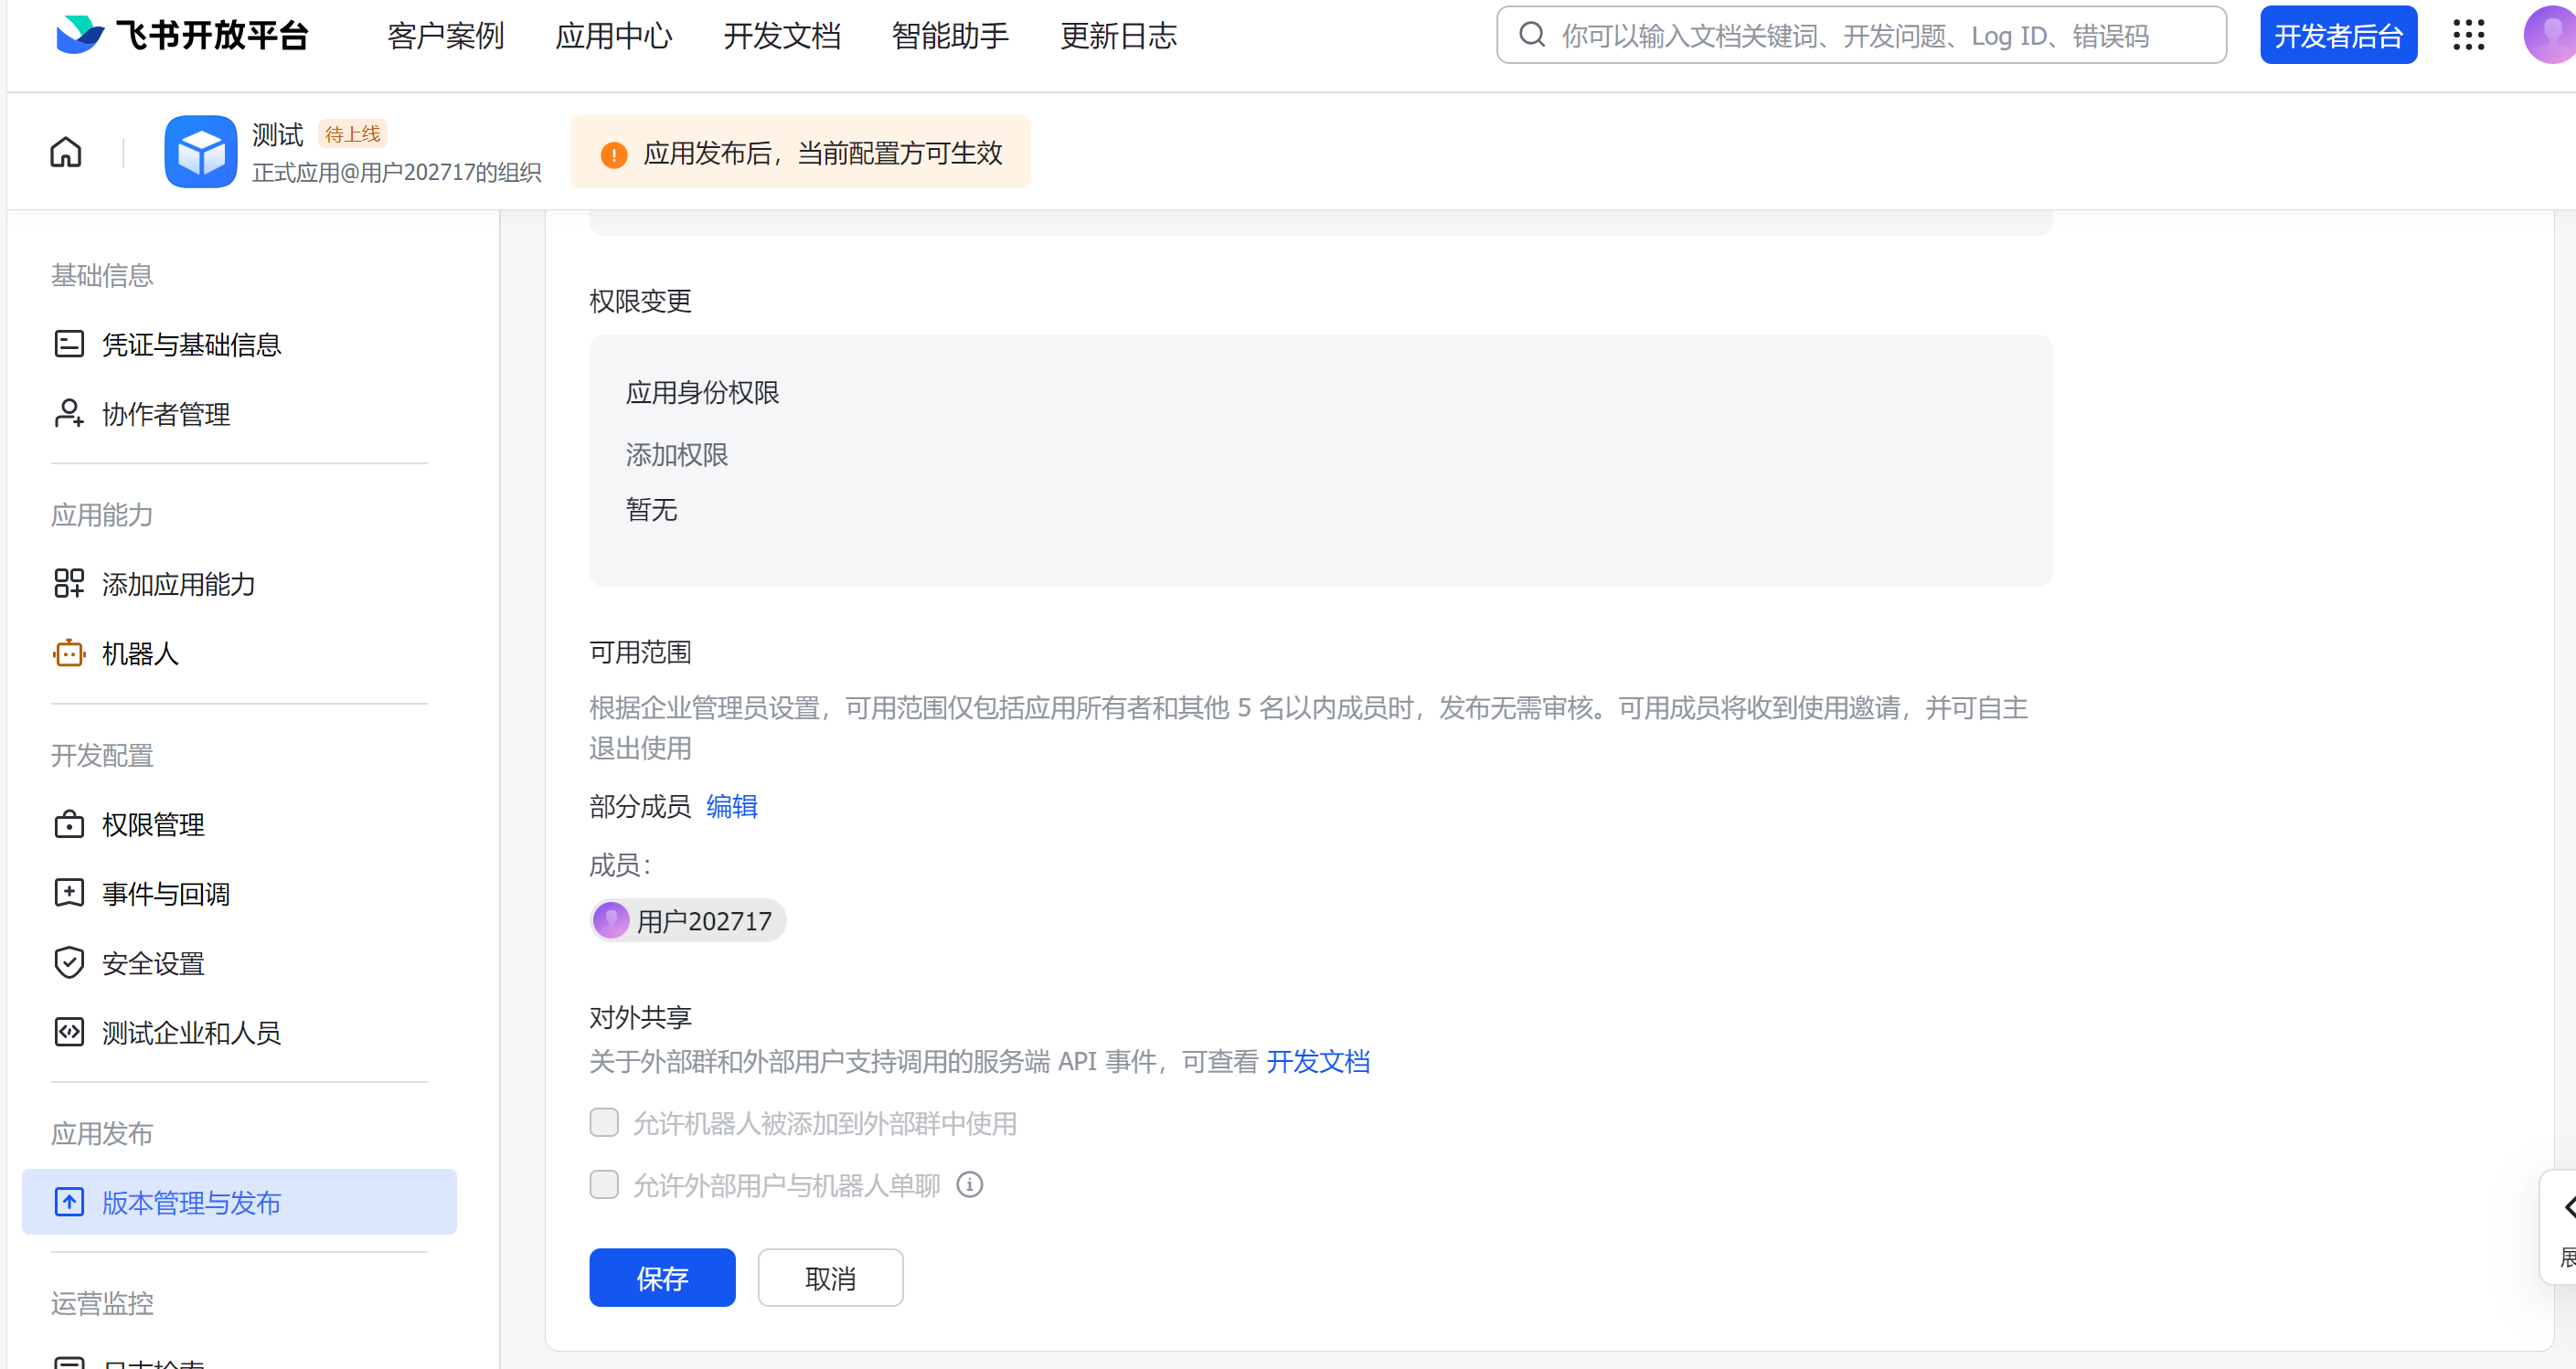
Task: Click the Feishu Open Platform logo
Action: point(181,35)
